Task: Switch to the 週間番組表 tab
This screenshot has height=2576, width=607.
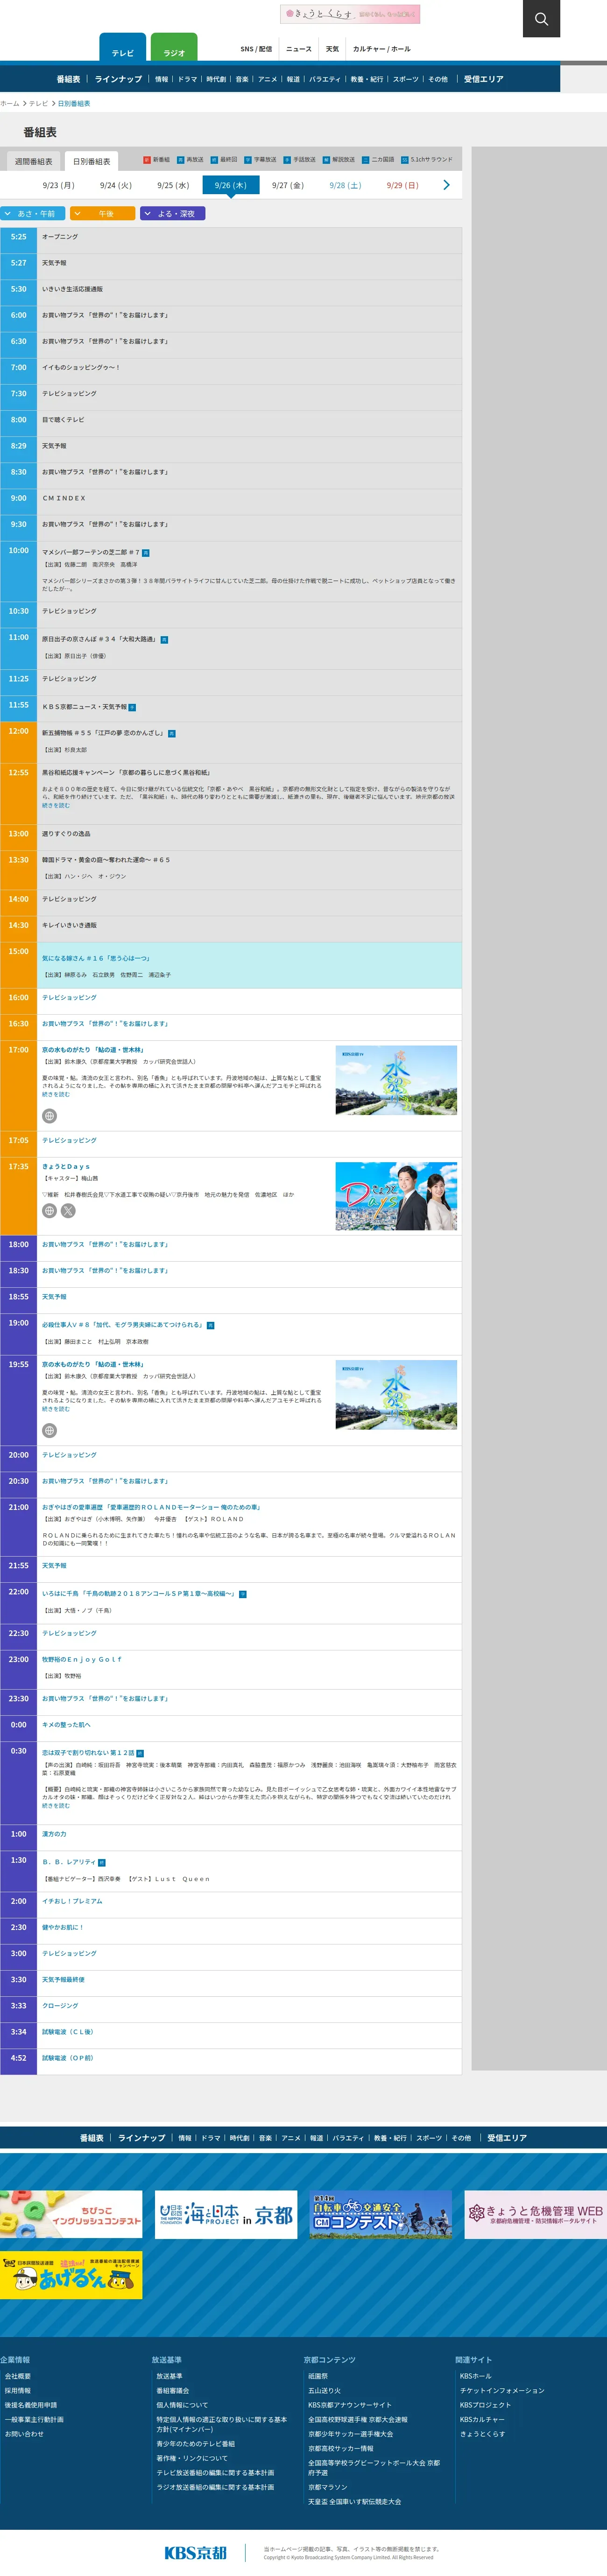Action: coord(33,161)
